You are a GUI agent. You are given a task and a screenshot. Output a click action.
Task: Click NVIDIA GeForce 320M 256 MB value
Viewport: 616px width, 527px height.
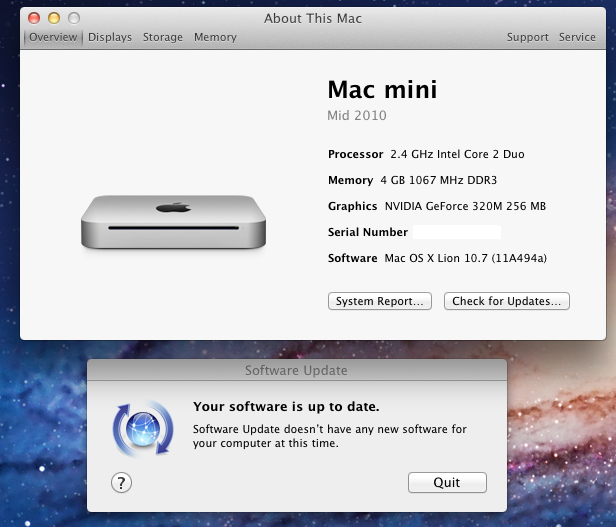point(465,206)
